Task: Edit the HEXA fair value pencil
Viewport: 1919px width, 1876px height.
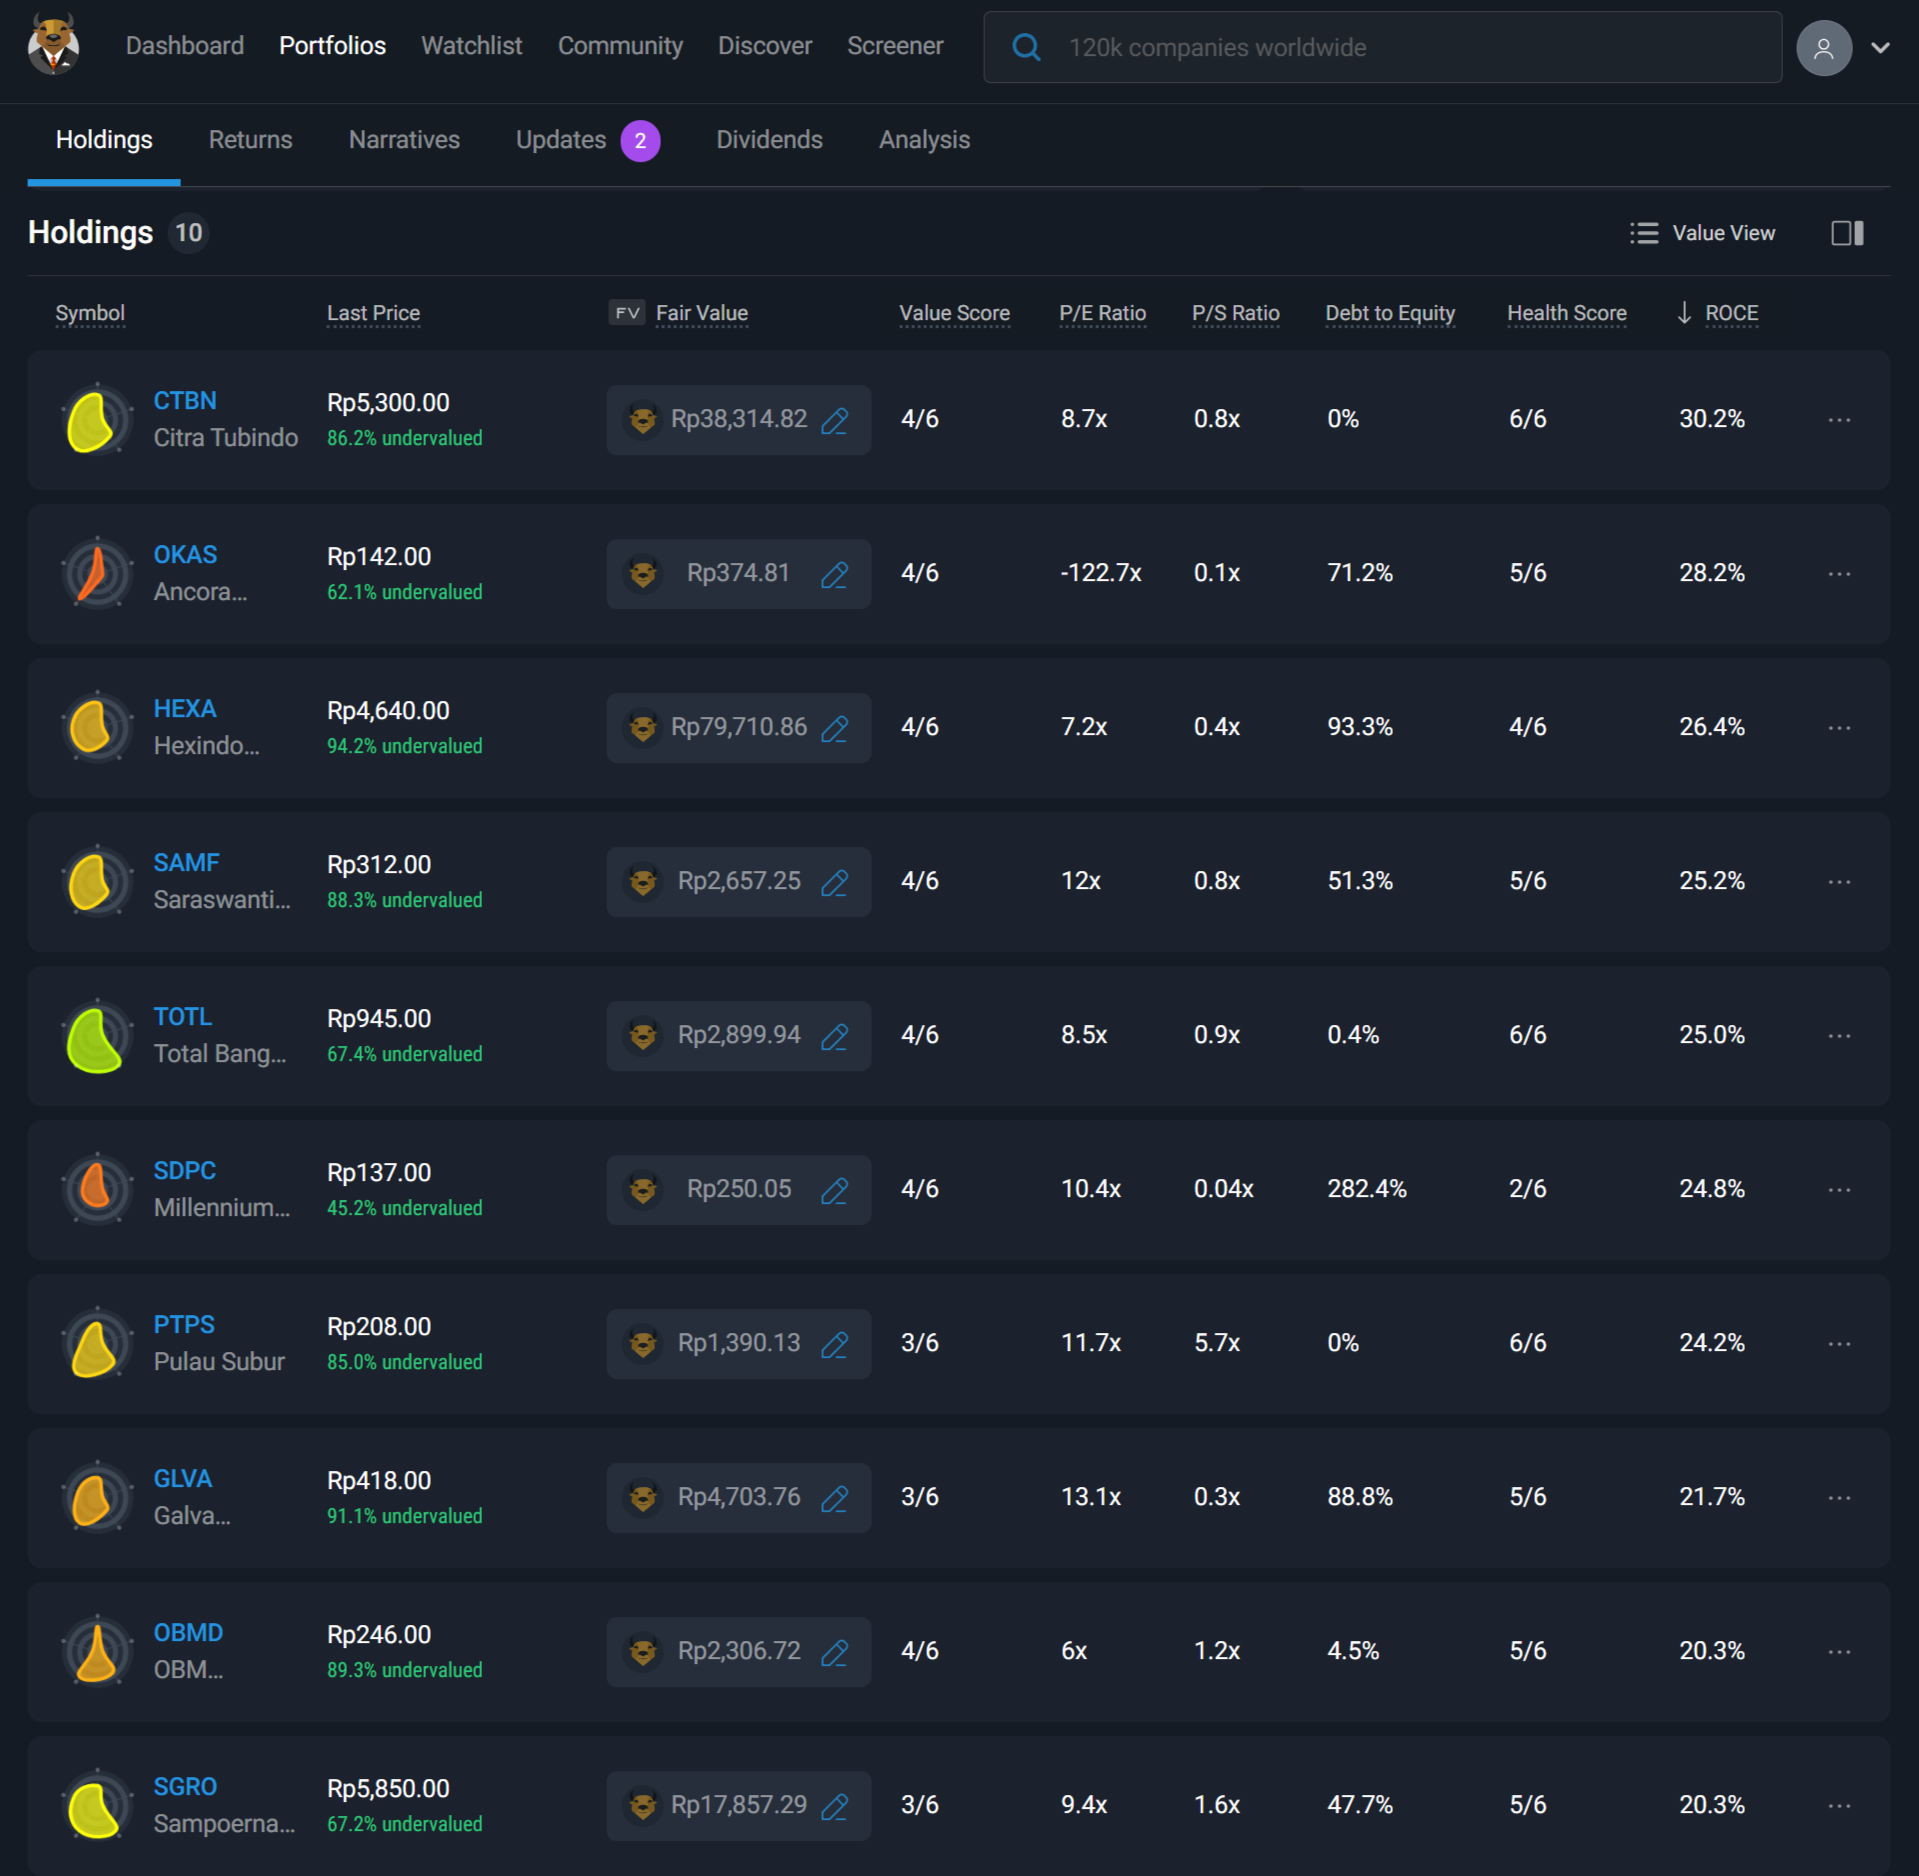Action: pos(835,728)
